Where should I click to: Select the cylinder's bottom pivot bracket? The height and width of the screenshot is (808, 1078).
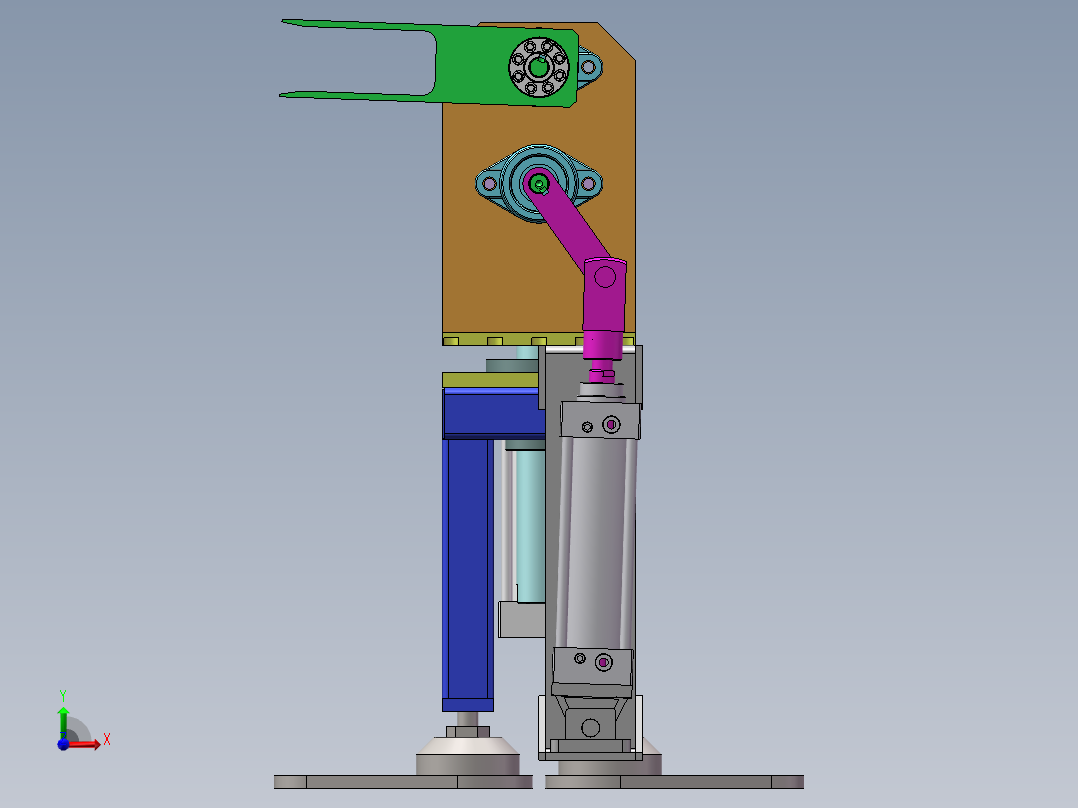coord(591,727)
